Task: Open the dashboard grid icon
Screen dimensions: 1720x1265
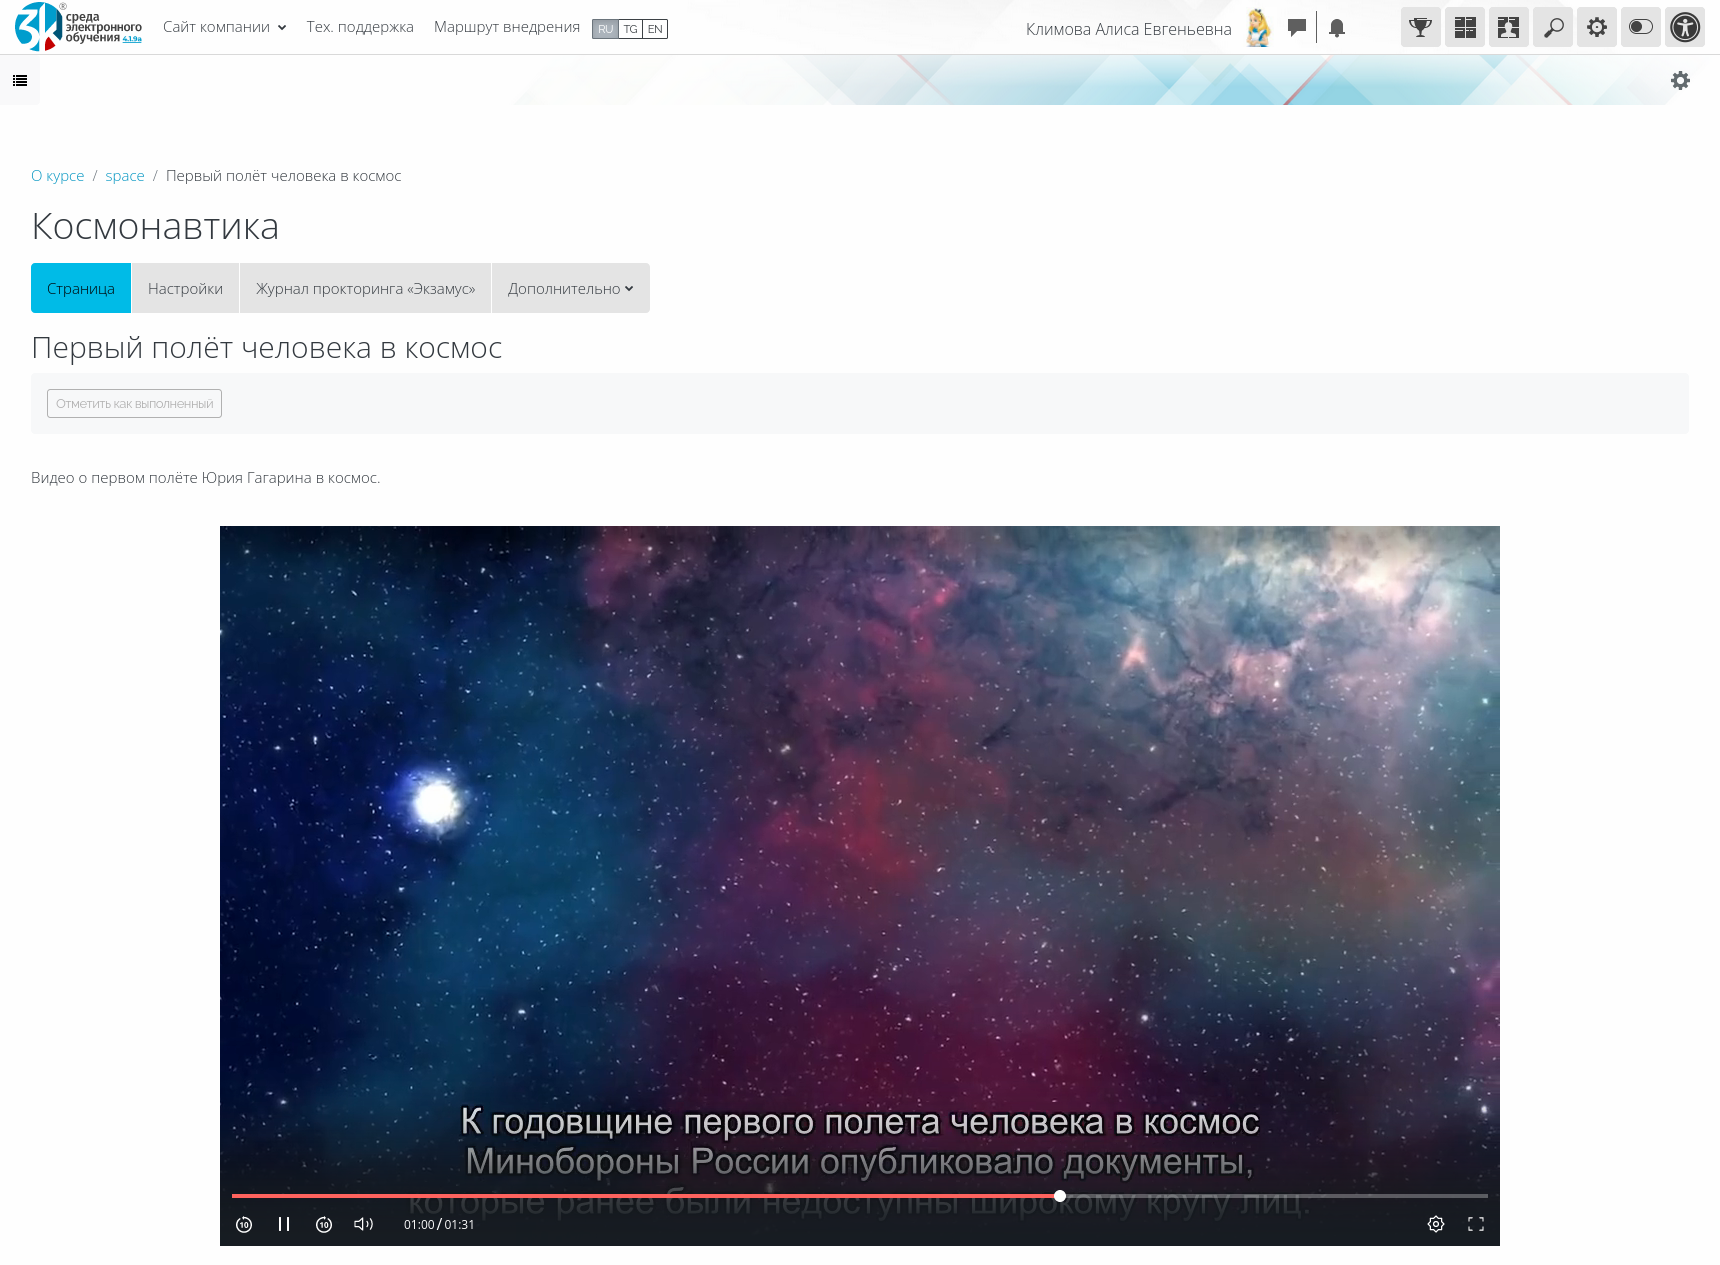Action: tap(1465, 27)
